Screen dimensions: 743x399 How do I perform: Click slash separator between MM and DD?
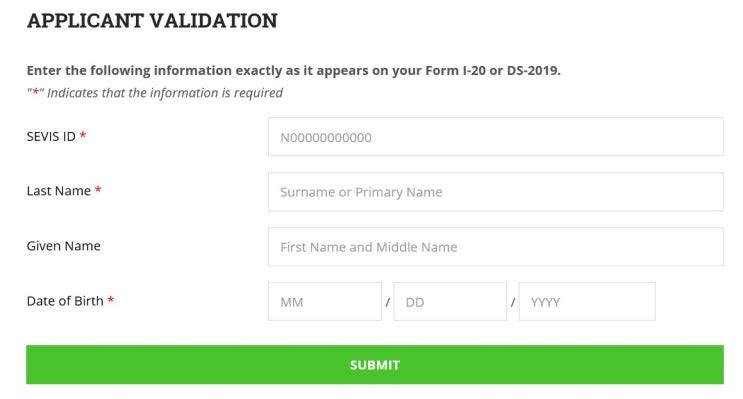[x=388, y=302]
